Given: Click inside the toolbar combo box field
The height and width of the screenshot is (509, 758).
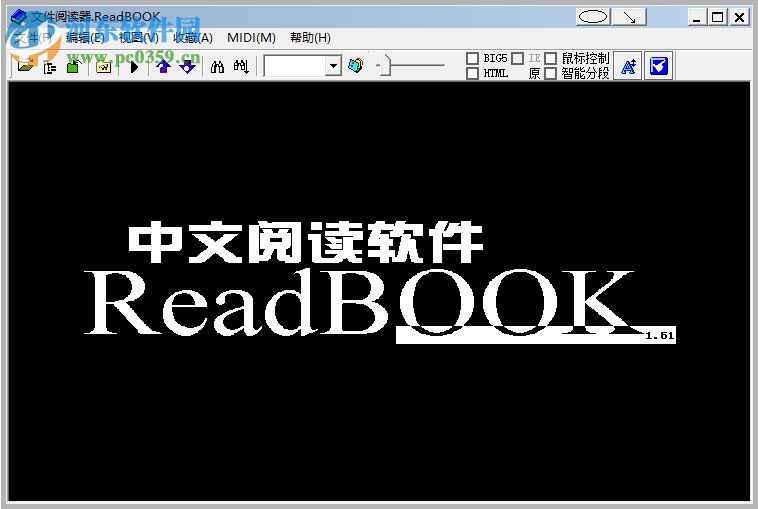Looking at the screenshot, I should (294, 66).
